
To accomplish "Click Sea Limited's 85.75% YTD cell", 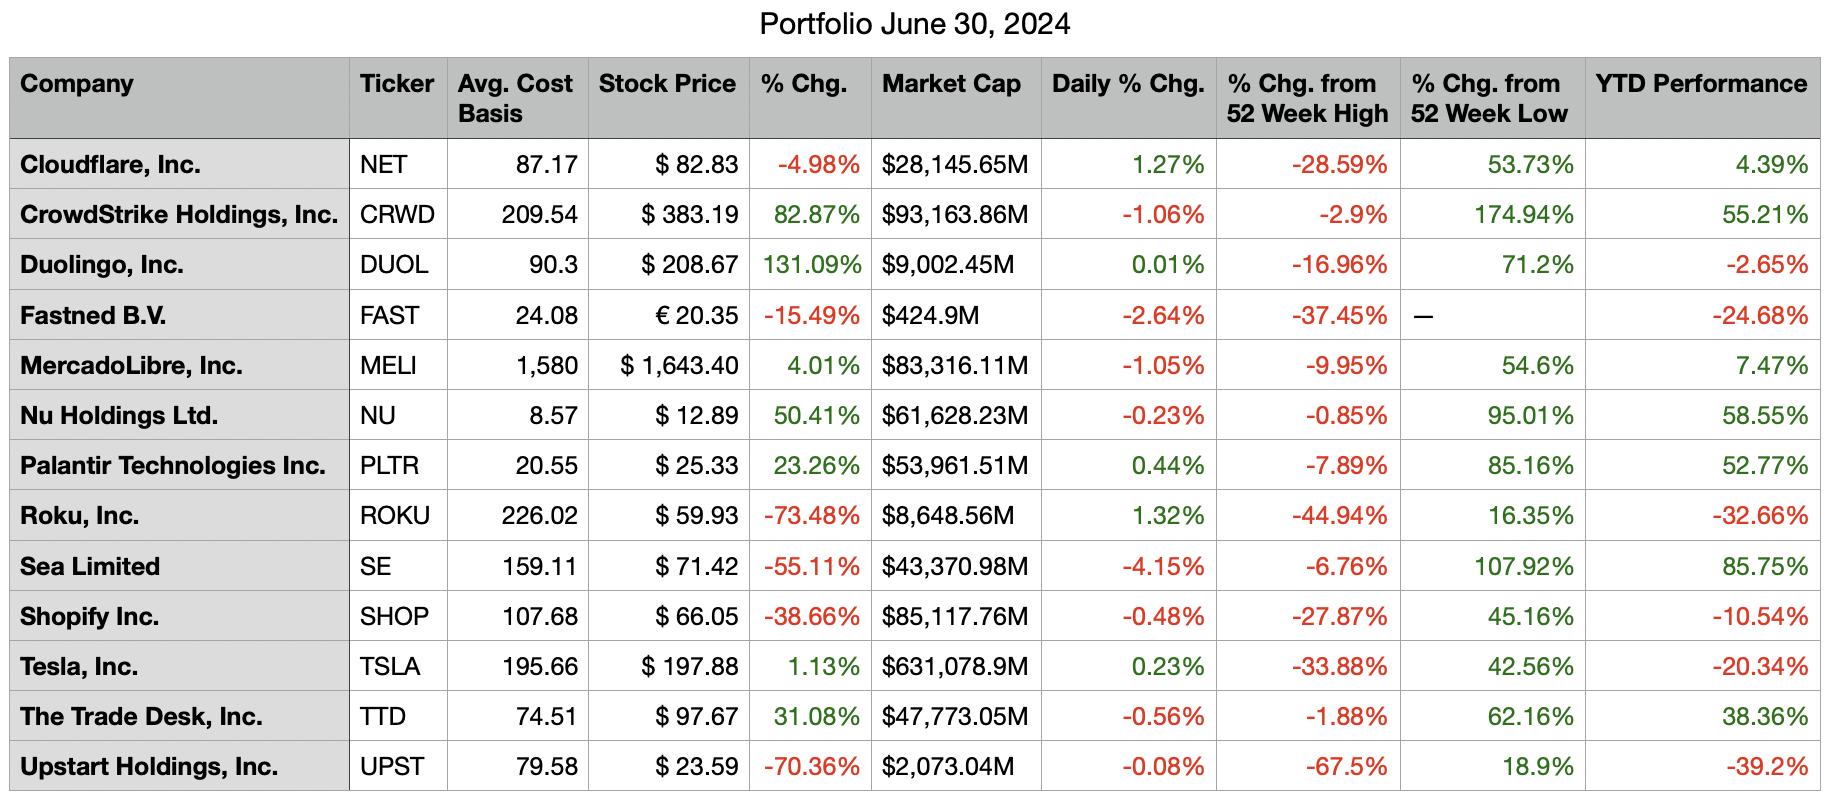I will click(1764, 567).
